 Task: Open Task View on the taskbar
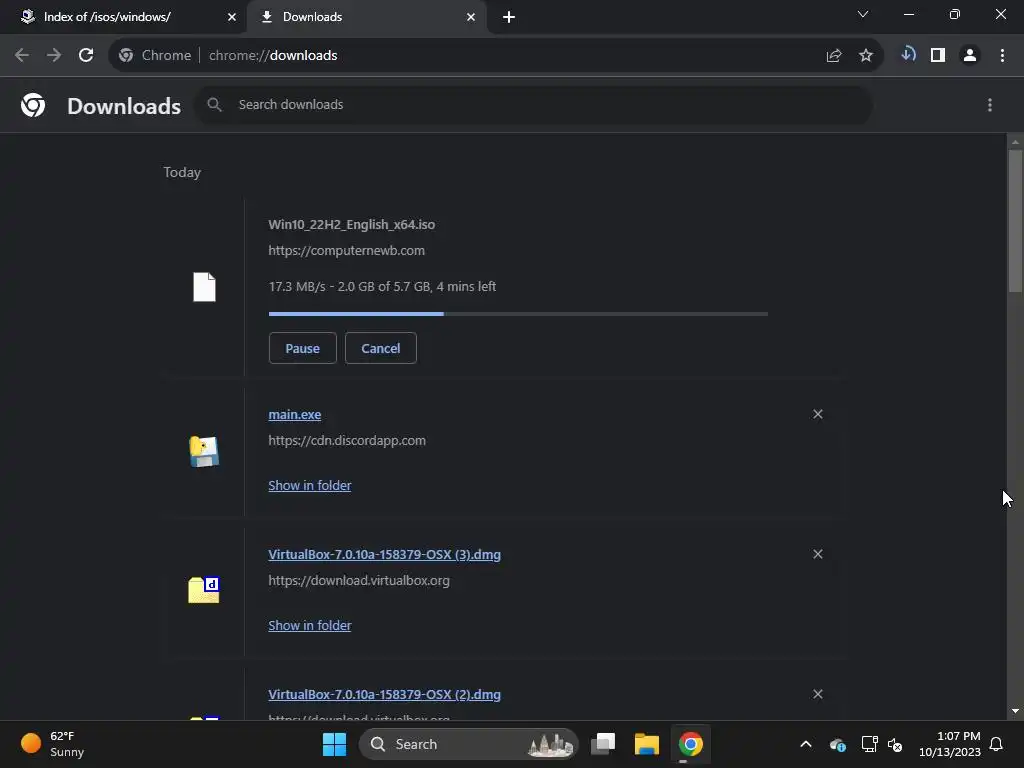point(603,744)
